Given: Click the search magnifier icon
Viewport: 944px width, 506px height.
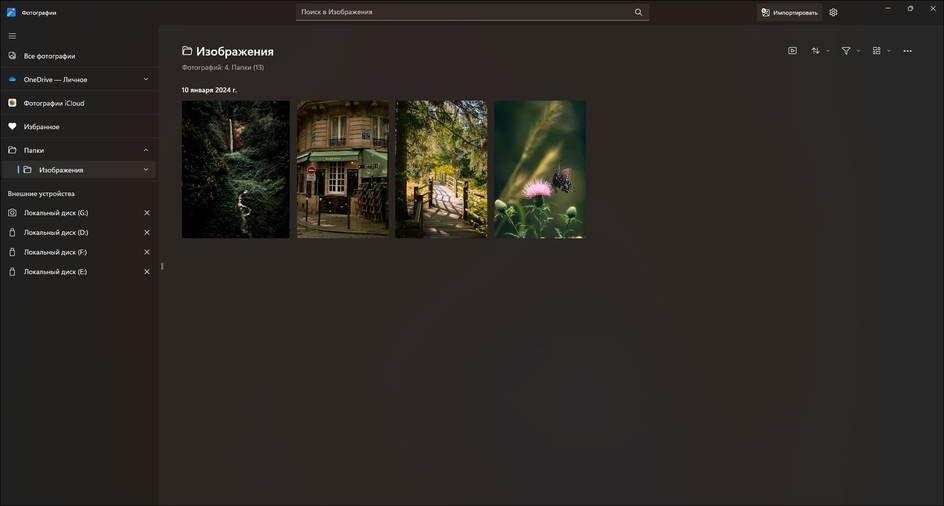Looking at the screenshot, I should [638, 12].
